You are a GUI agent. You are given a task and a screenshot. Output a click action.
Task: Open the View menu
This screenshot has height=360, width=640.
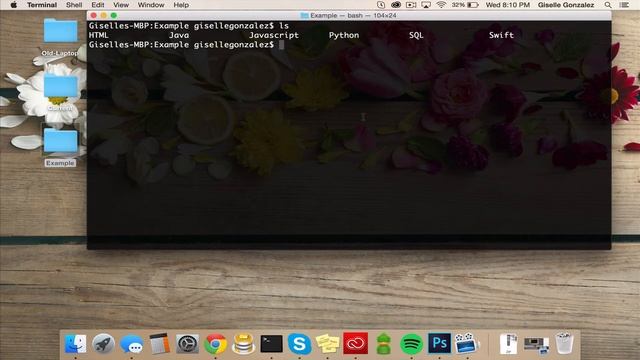point(121,5)
